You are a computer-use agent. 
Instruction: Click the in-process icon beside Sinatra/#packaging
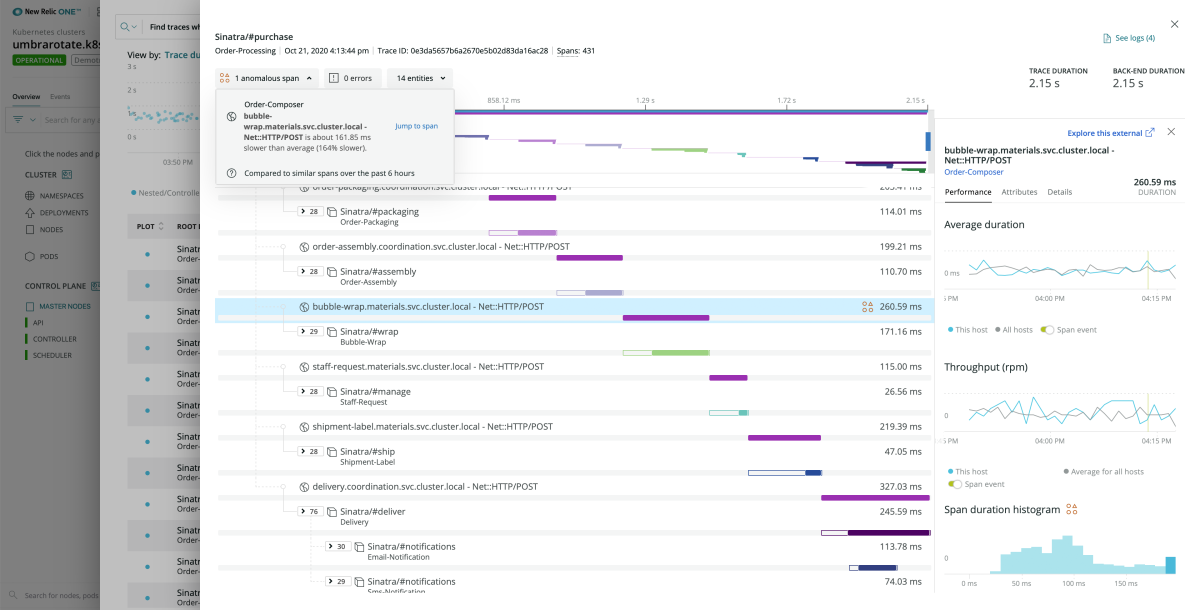pyautogui.click(x=332, y=211)
